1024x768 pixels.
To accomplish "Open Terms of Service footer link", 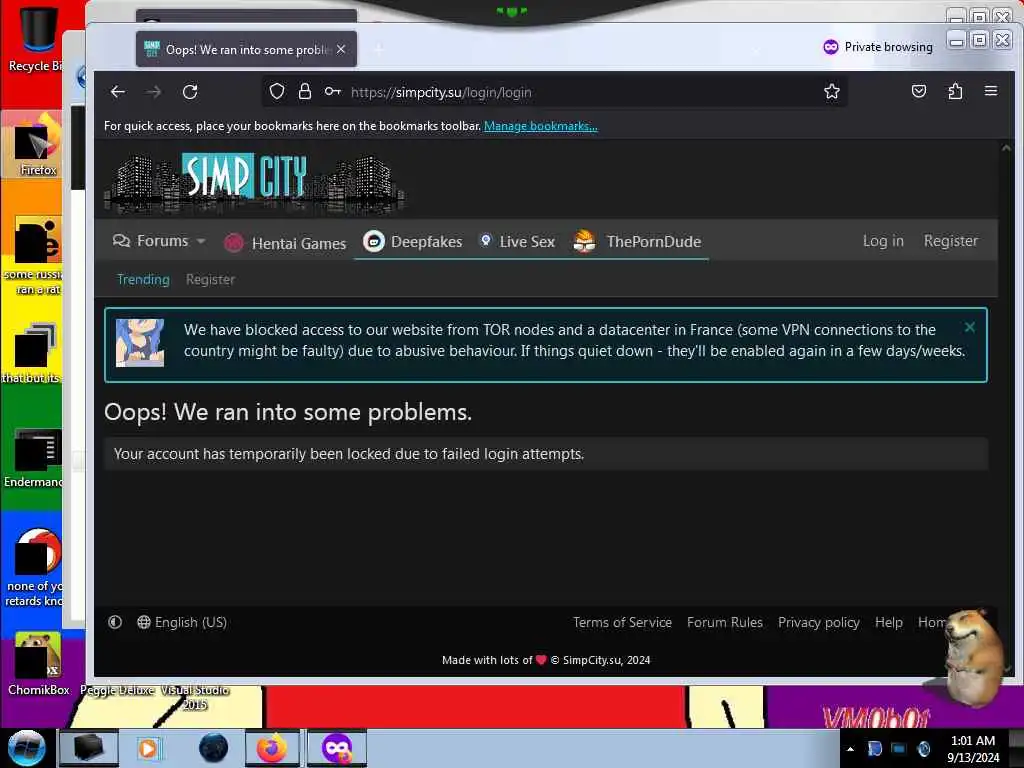I will [622, 622].
